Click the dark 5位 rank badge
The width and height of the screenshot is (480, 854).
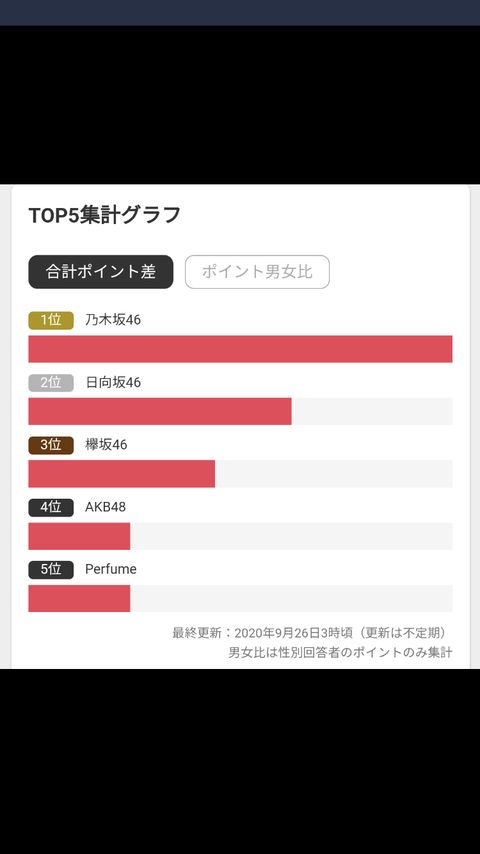51,570
